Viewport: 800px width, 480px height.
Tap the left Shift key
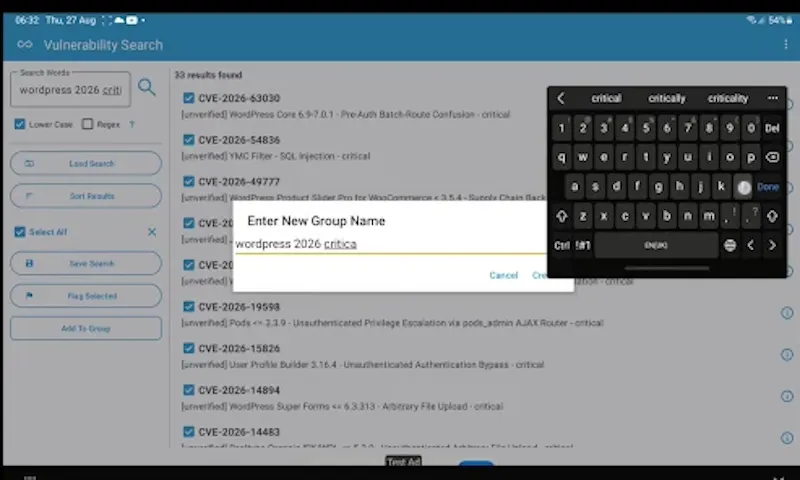tap(562, 216)
